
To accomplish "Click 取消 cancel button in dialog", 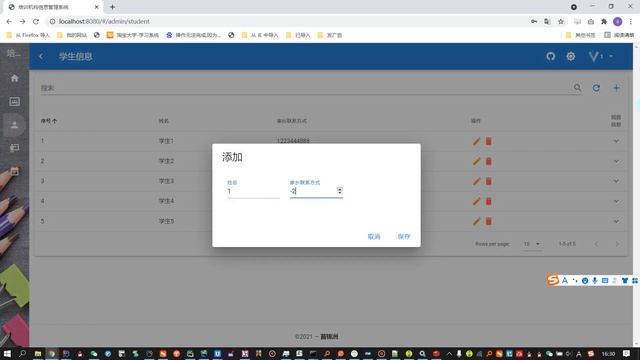I will pos(374,236).
